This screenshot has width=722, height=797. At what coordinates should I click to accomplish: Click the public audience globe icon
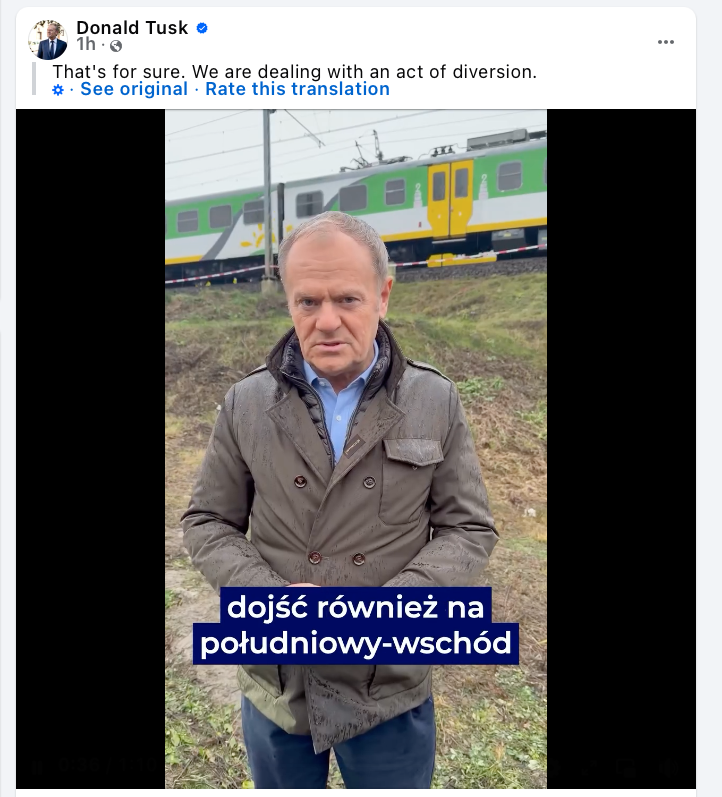point(116,46)
